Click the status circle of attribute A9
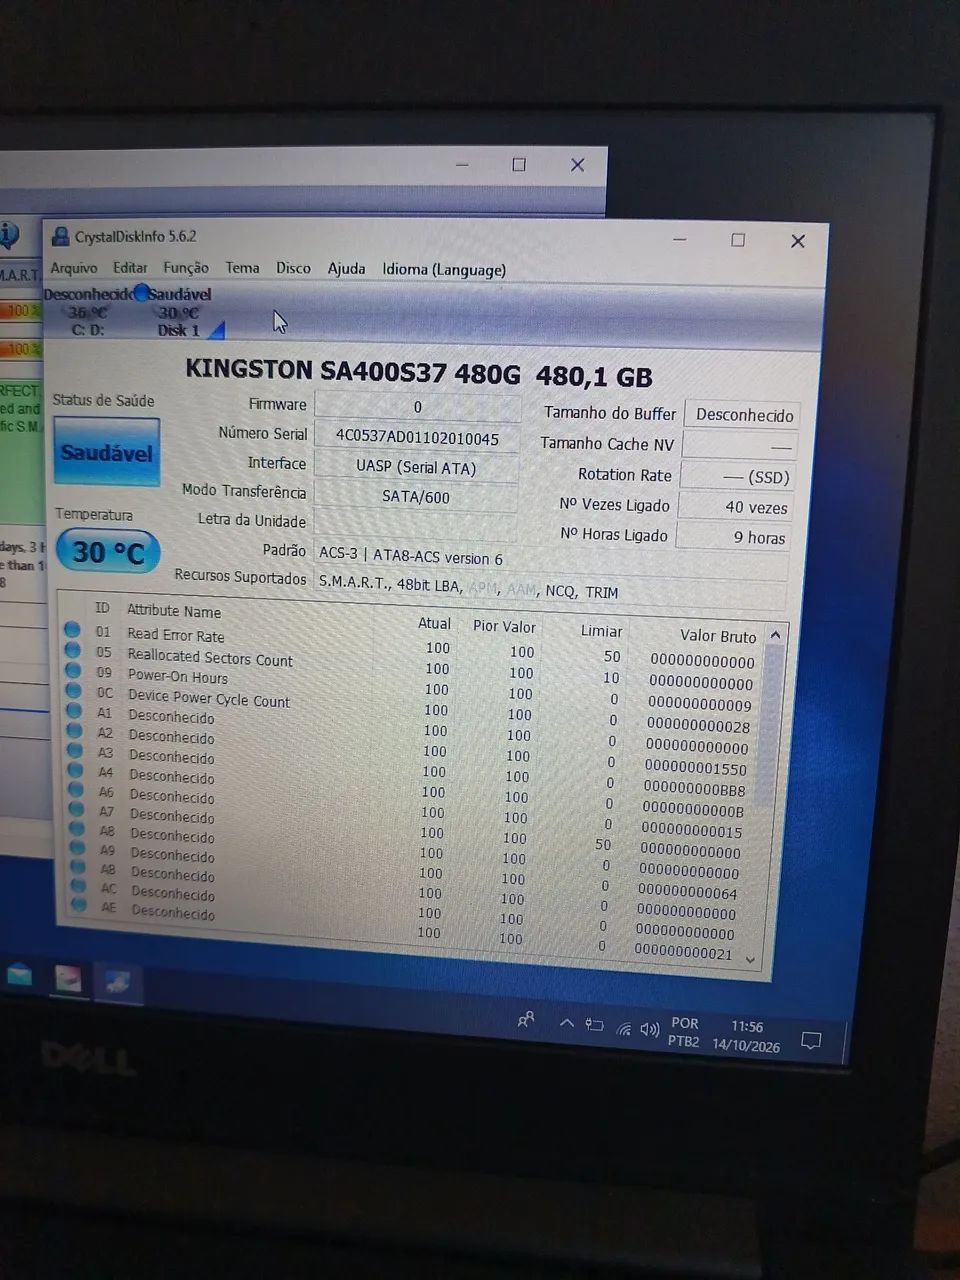 pyautogui.click(x=78, y=848)
